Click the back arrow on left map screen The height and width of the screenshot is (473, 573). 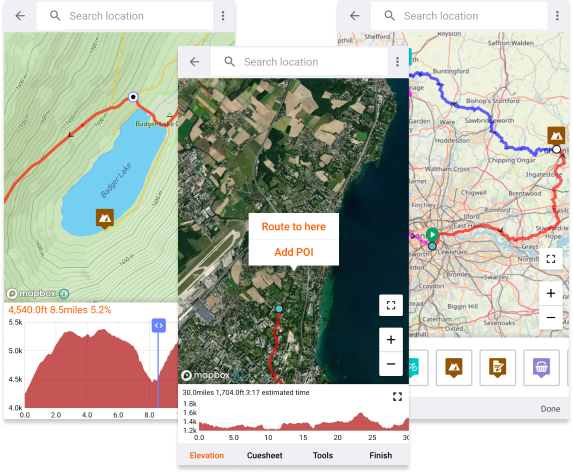coord(20,16)
